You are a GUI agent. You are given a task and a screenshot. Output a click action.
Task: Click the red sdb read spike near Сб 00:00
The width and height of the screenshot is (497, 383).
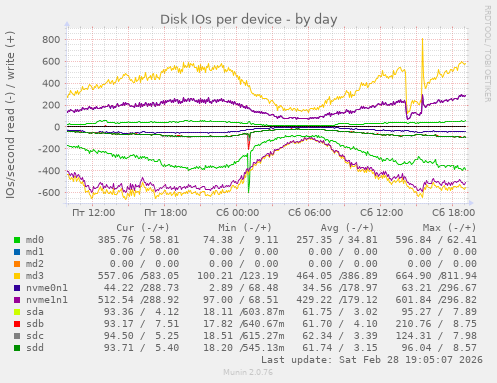pyautogui.click(x=248, y=147)
